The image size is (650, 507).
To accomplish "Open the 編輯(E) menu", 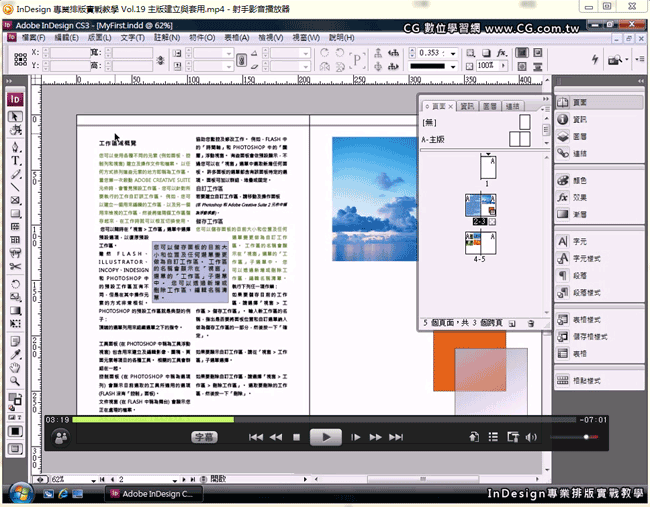I will tap(66, 38).
